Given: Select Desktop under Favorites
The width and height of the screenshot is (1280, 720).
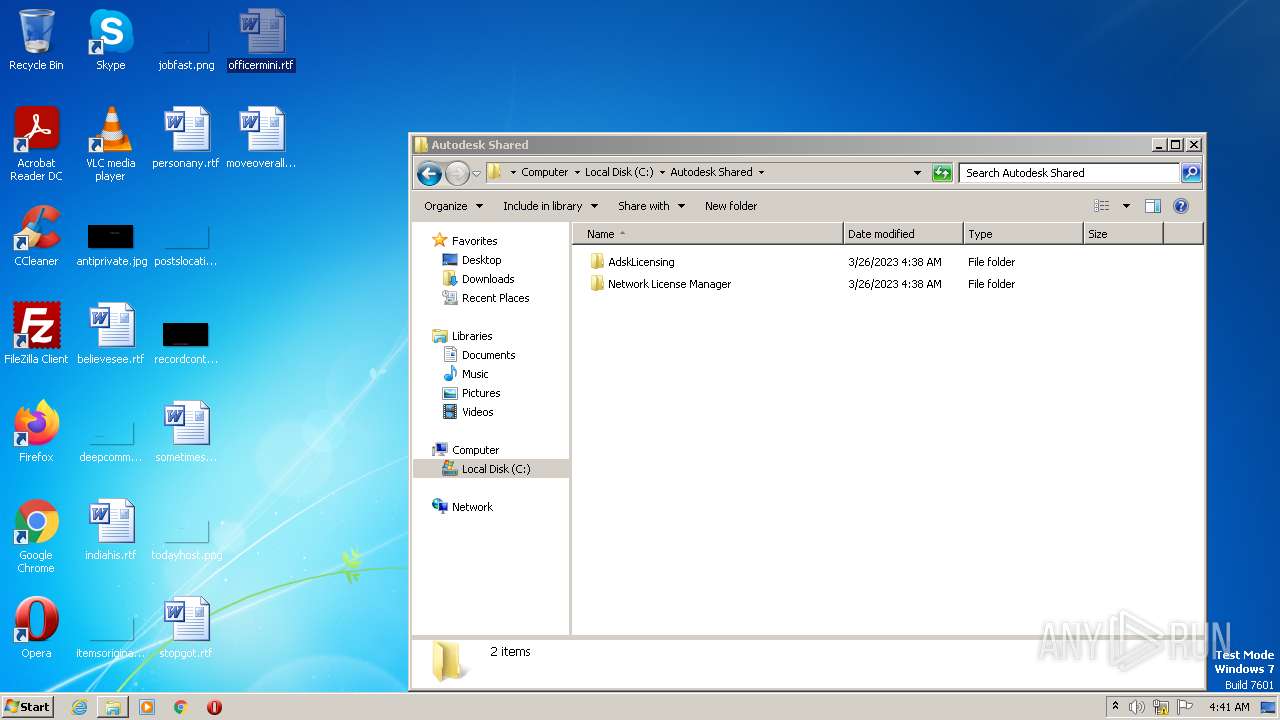Looking at the screenshot, I should point(481,260).
